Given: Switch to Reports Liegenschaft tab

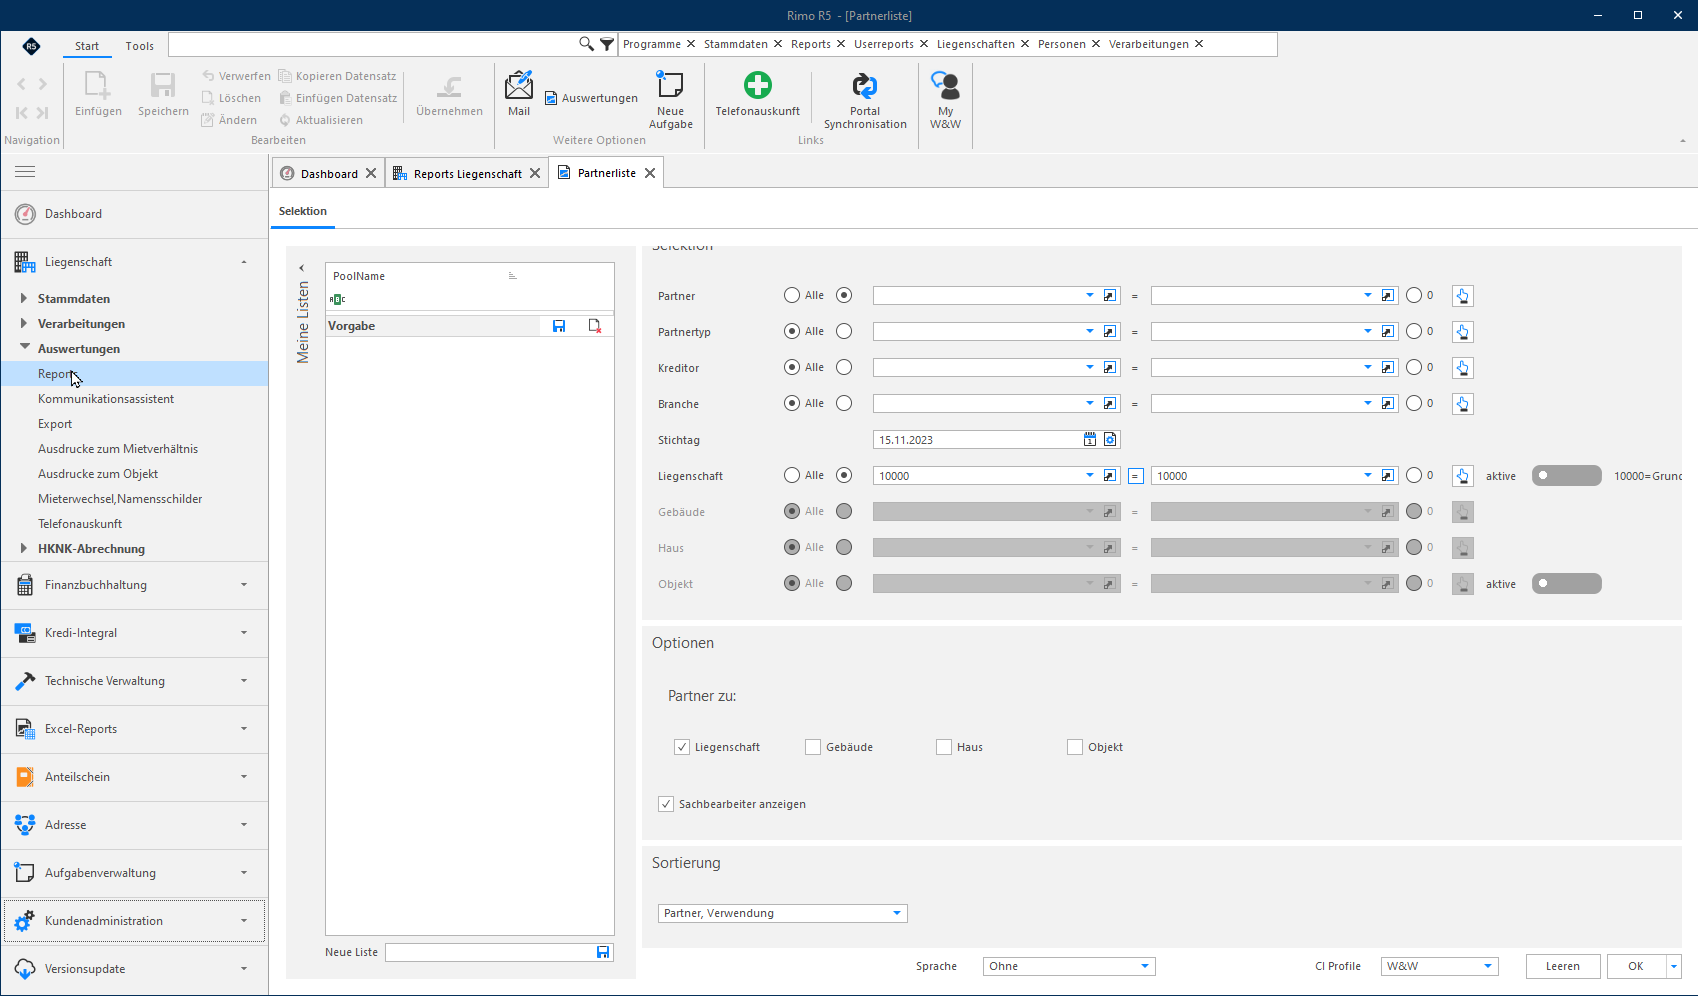Looking at the screenshot, I should [x=467, y=173].
